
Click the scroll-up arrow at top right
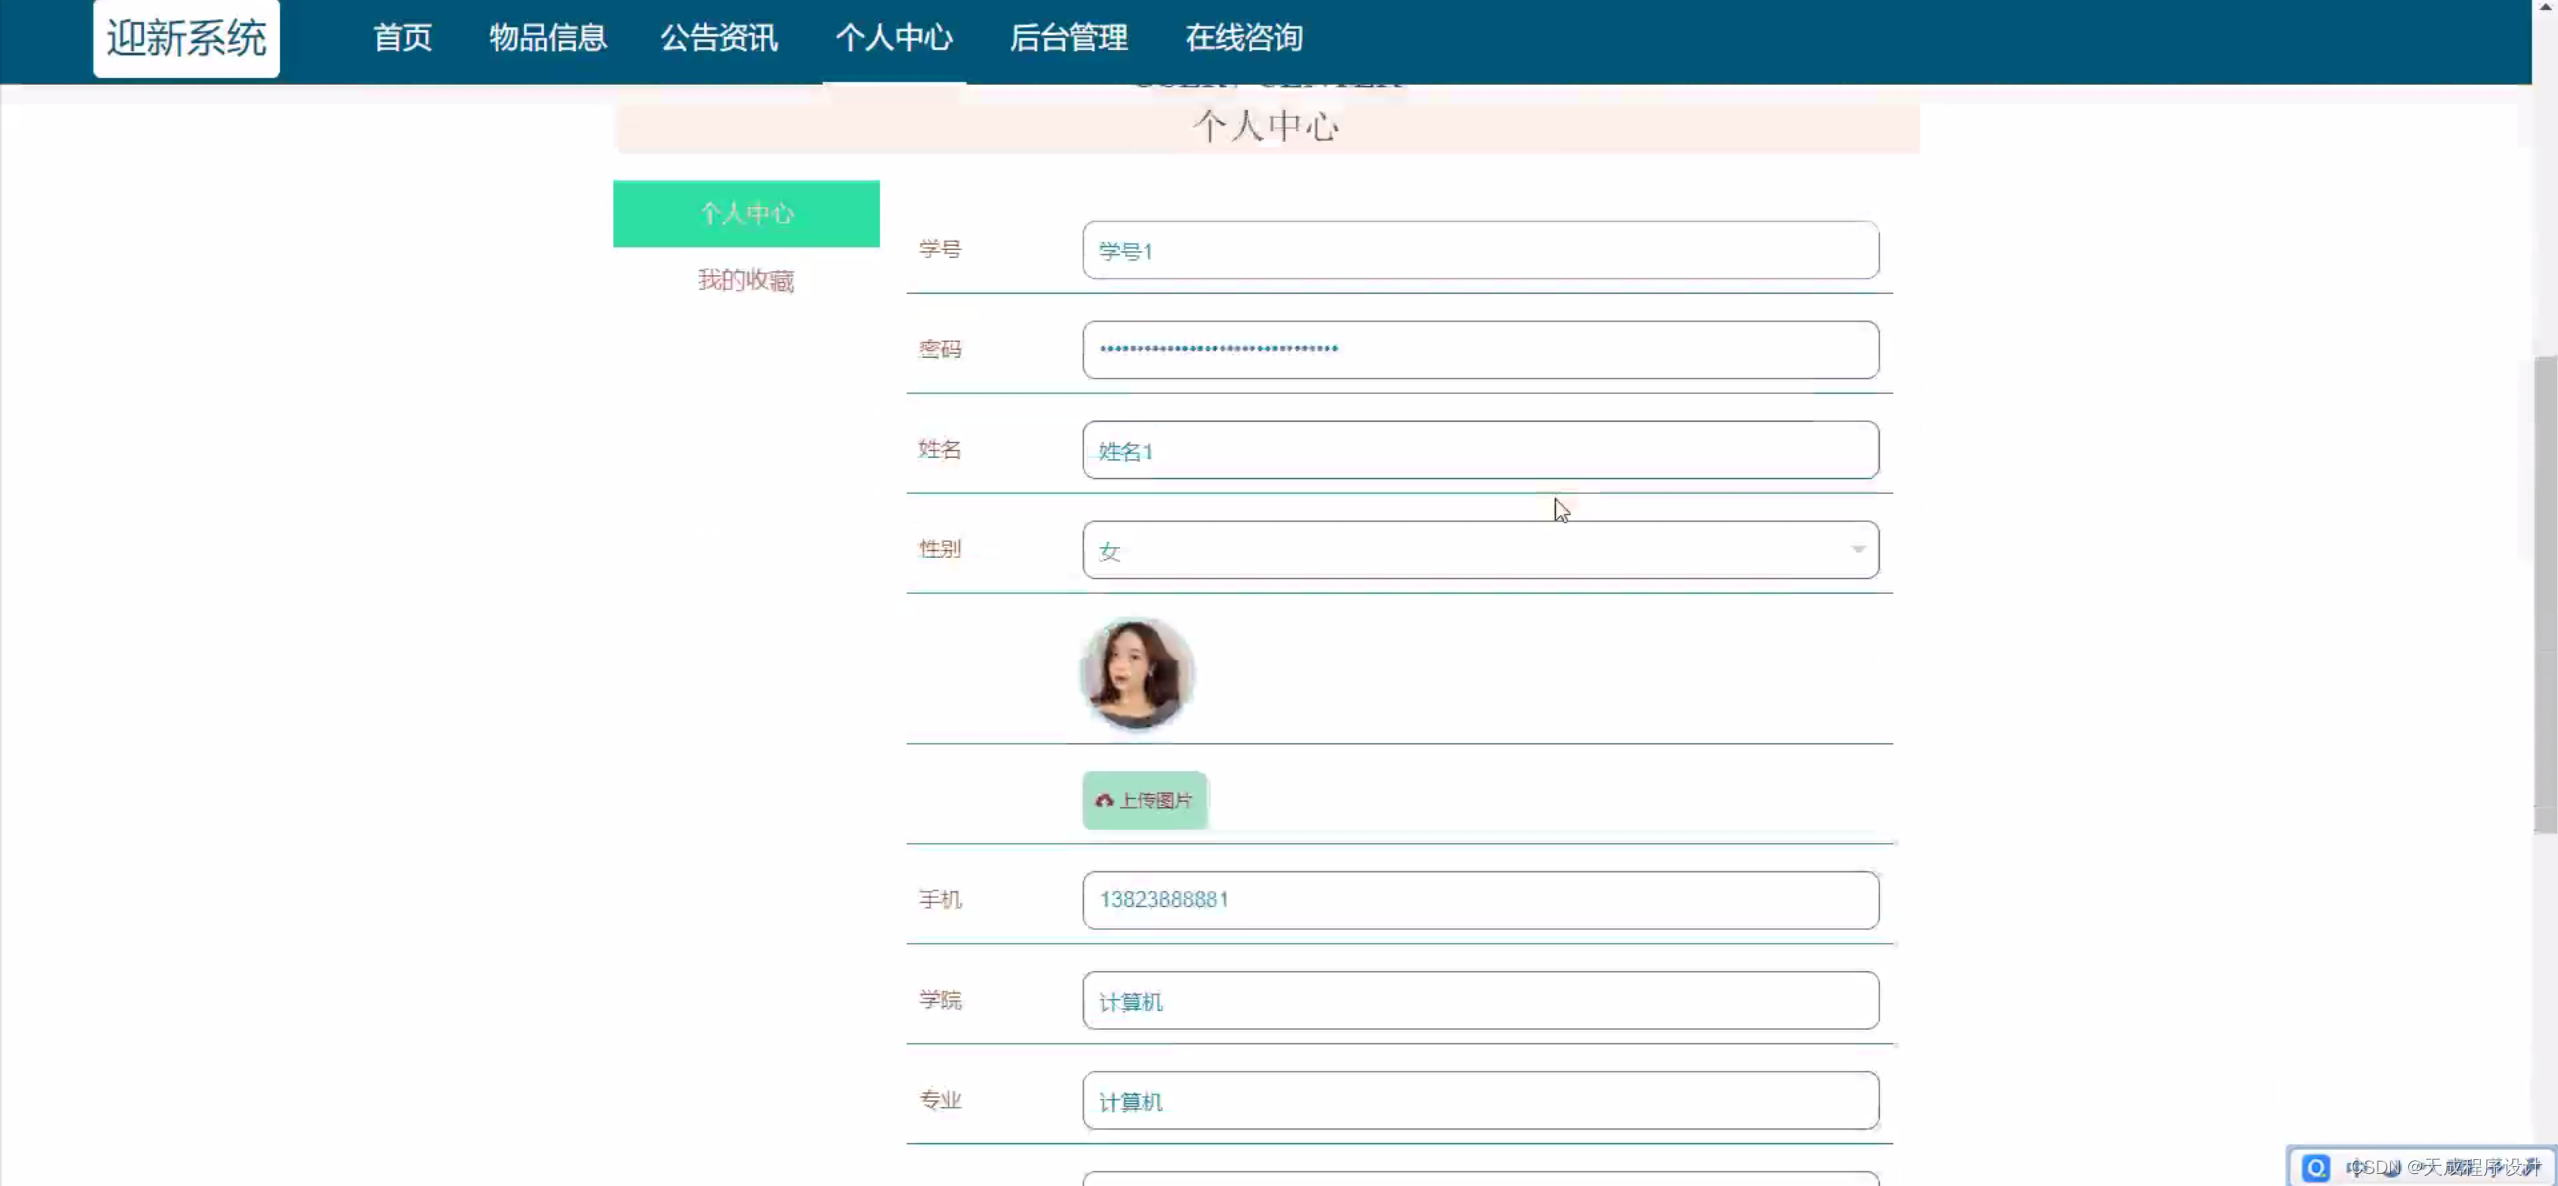click(2543, 8)
